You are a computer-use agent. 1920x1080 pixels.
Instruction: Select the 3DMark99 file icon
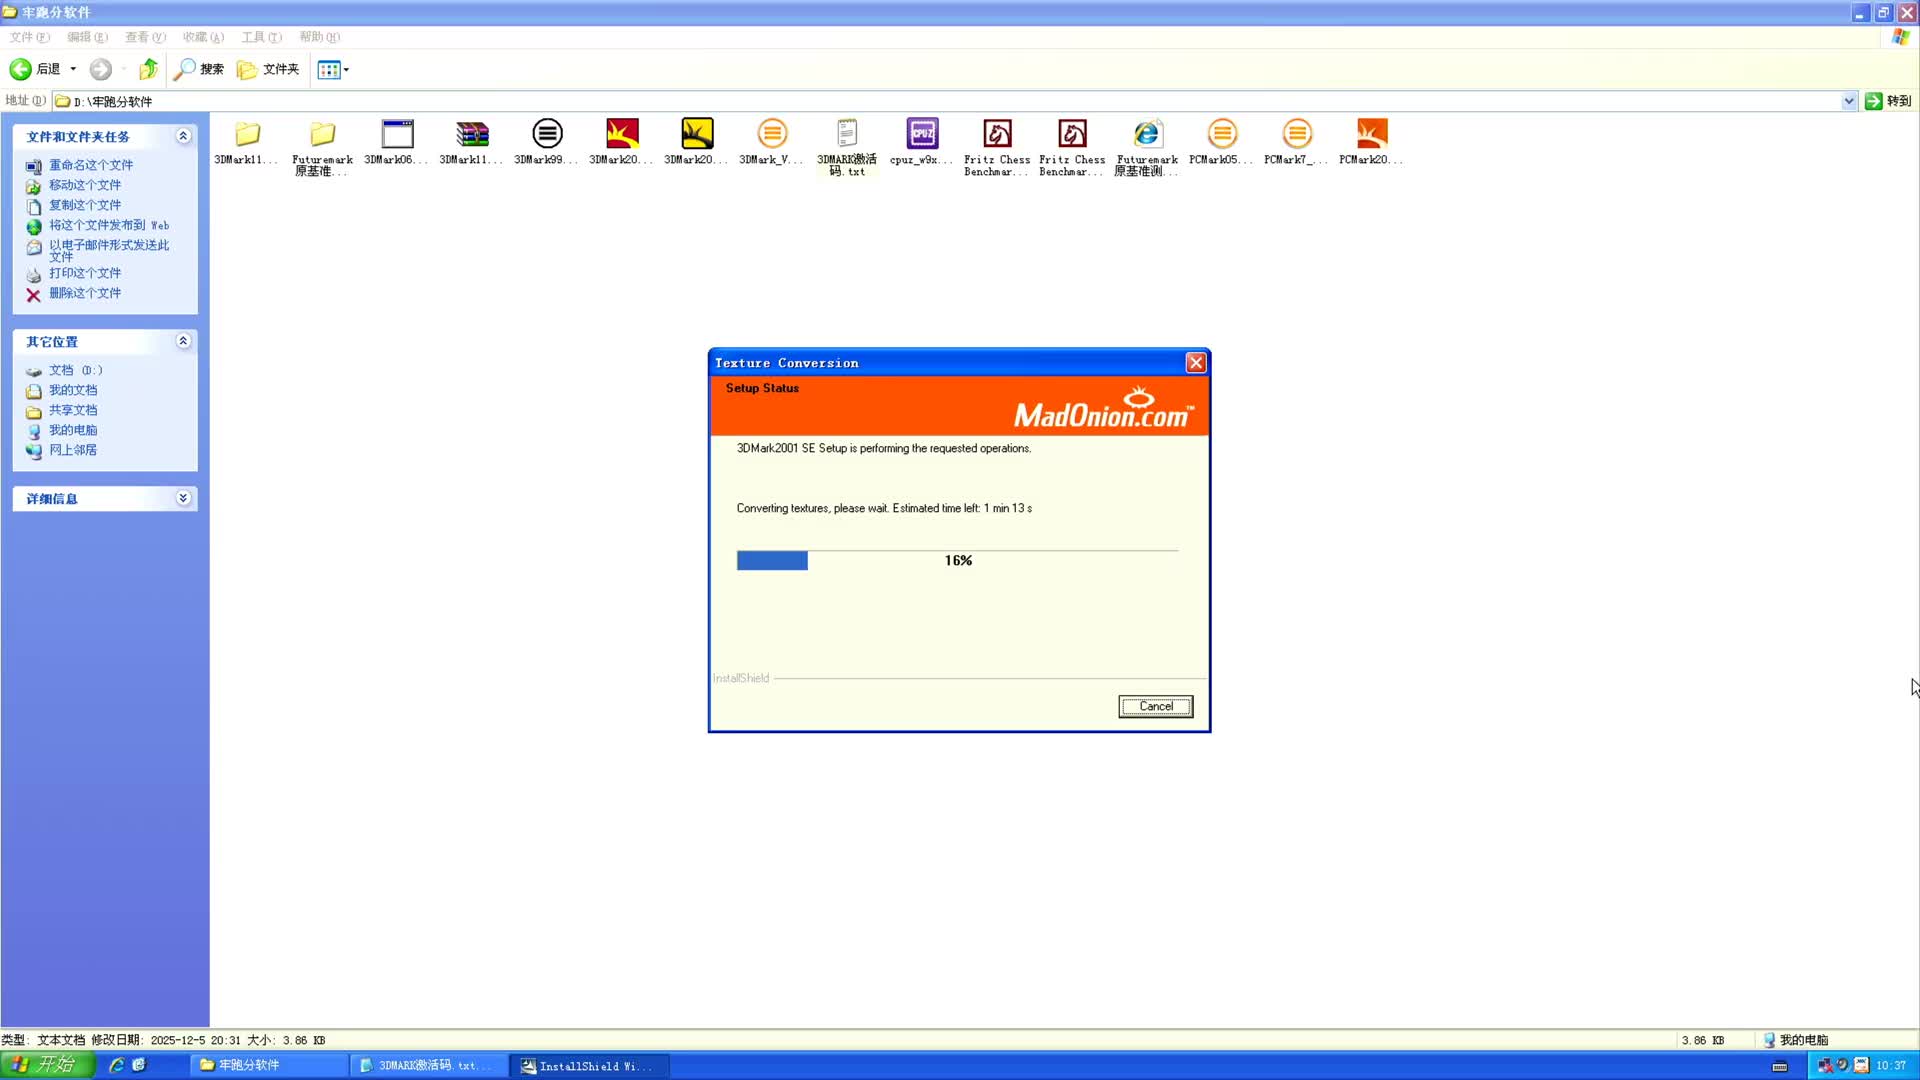click(x=547, y=134)
